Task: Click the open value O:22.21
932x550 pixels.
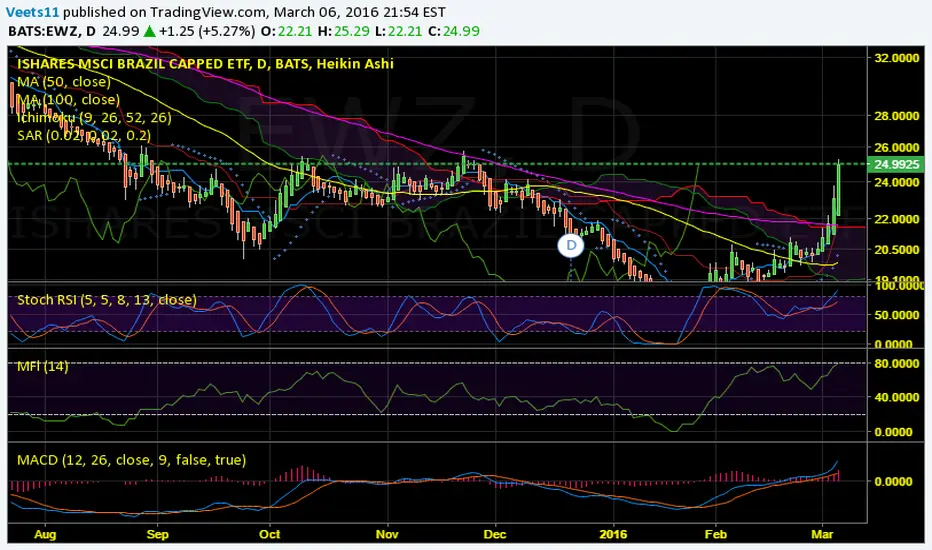Action: (286, 31)
